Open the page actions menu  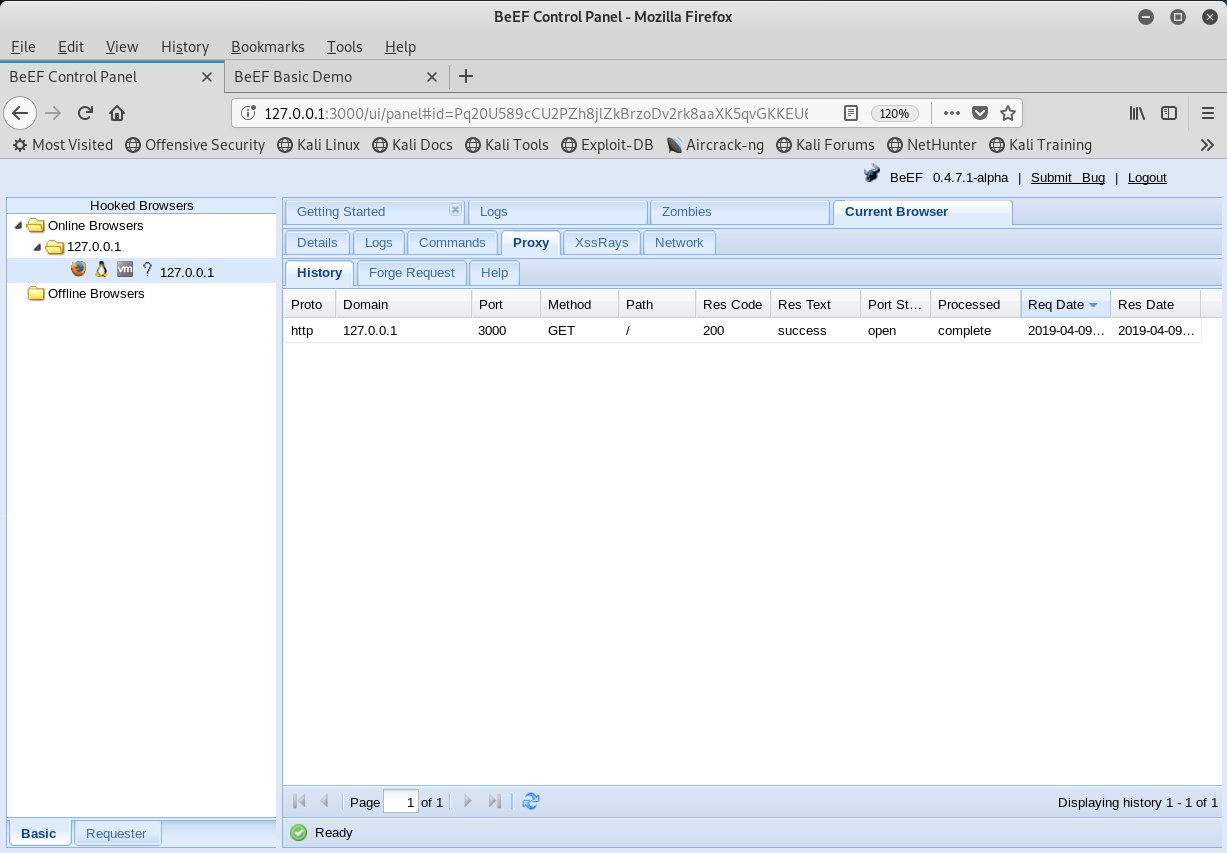pos(952,113)
